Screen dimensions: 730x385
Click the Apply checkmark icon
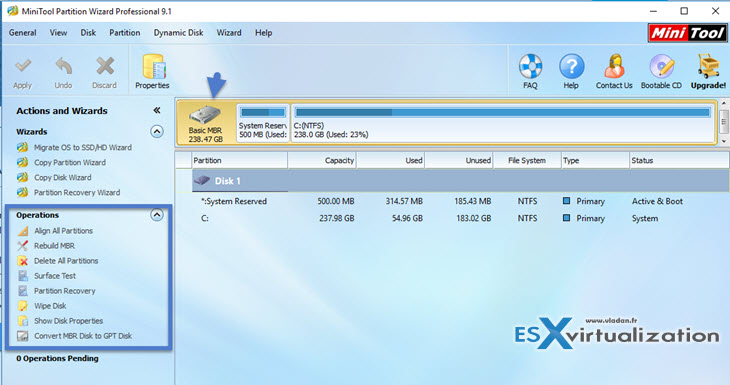[23, 66]
